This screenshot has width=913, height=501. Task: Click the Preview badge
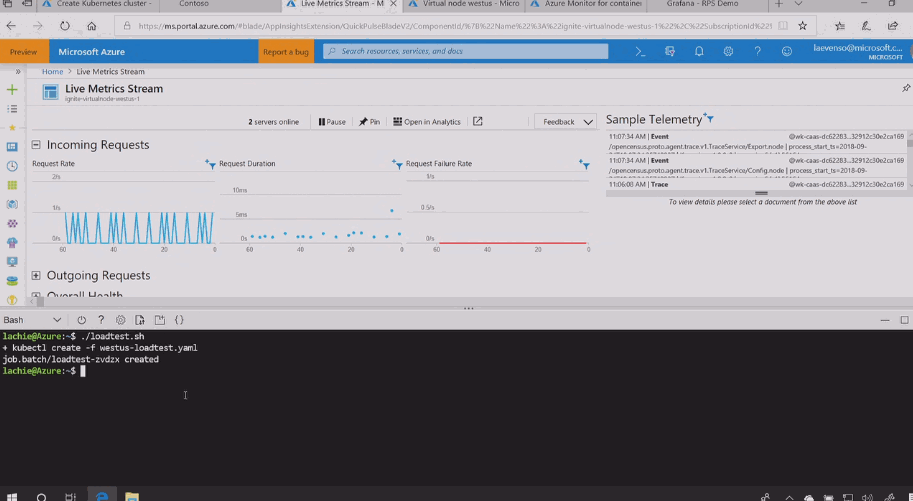[x=24, y=52]
